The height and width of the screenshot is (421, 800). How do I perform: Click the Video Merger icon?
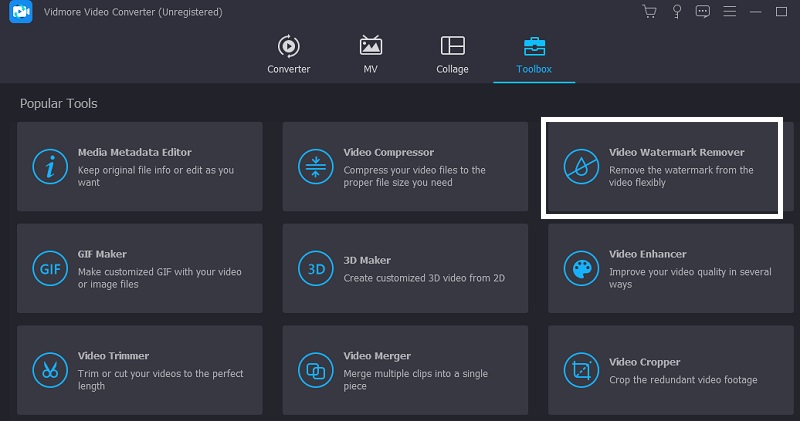(315, 370)
